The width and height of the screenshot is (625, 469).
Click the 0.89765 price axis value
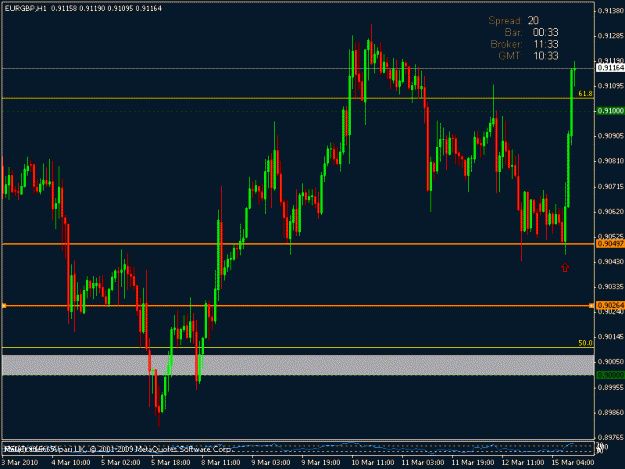611,438
